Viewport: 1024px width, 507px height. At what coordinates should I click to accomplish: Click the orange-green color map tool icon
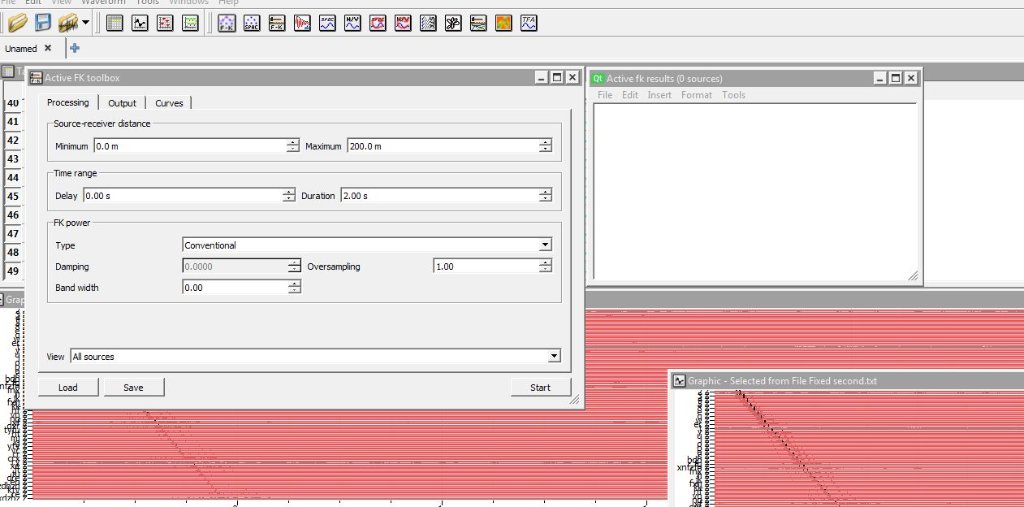point(504,24)
